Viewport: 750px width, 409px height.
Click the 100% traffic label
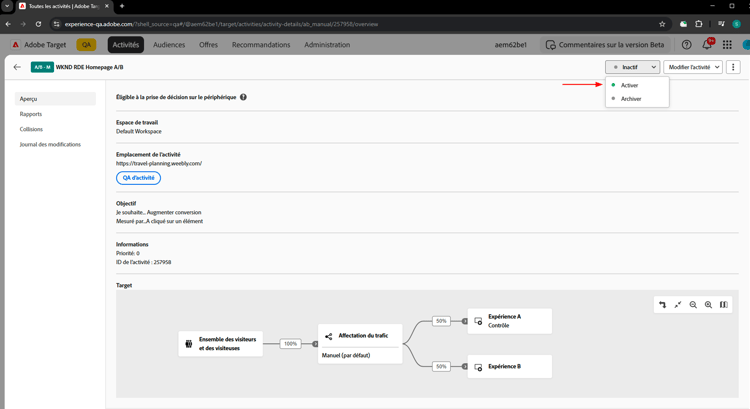coord(290,343)
